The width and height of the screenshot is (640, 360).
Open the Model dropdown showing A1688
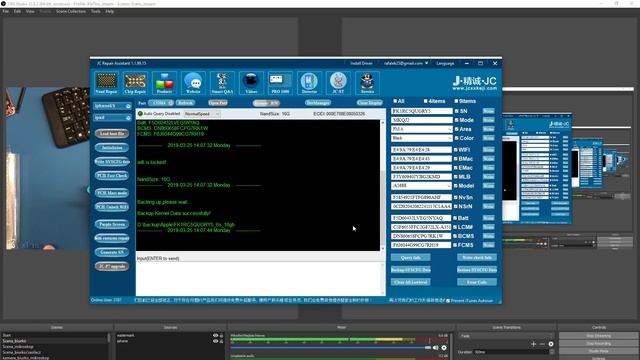pyautogui.click(x=422, y=186)
